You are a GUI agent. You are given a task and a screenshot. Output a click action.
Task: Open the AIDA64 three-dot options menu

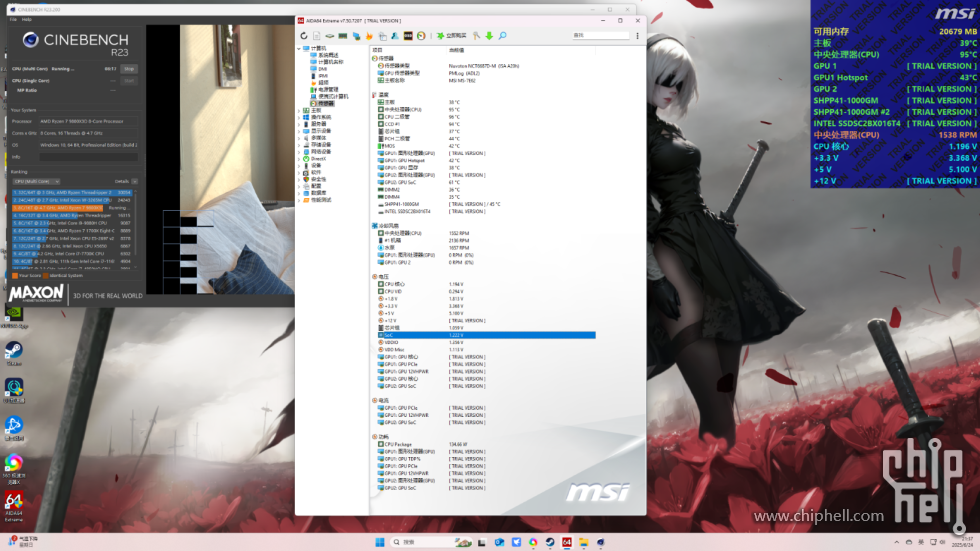pos(638,36)
